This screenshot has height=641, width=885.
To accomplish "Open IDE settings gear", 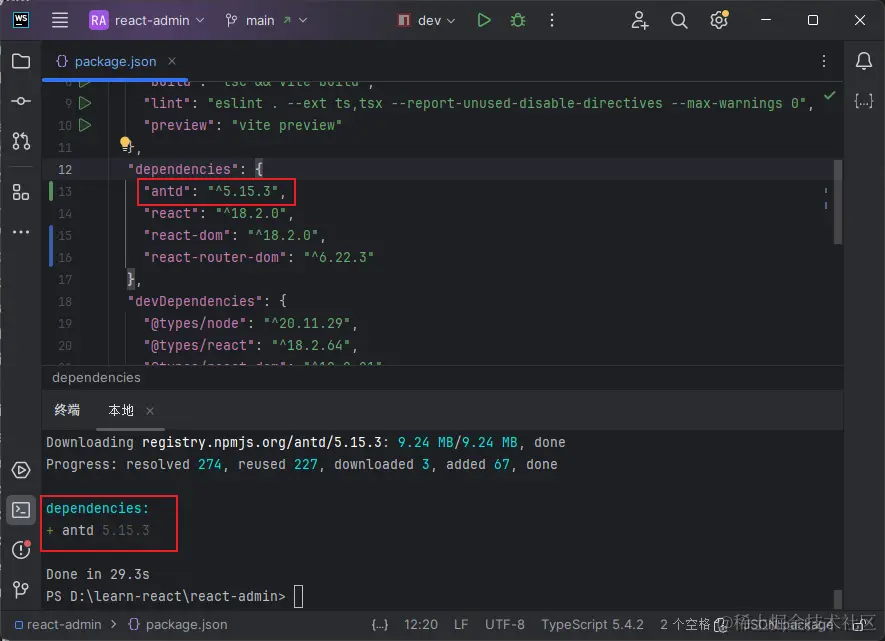I will click(718, 20).
